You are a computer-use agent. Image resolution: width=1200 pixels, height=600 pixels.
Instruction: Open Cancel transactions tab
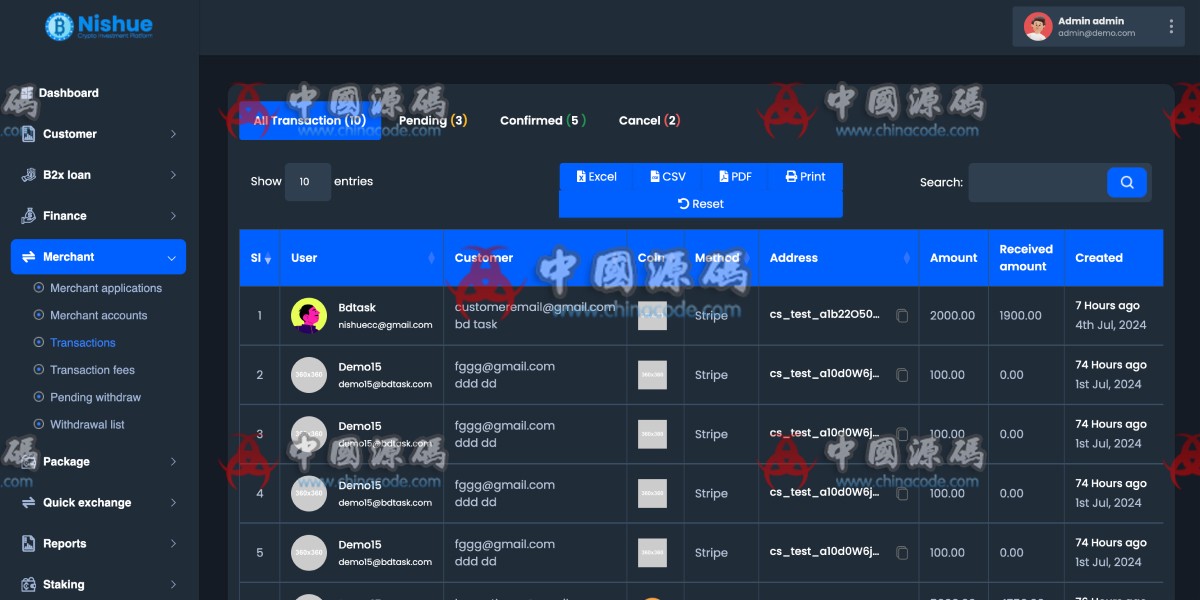click(649, 121)
